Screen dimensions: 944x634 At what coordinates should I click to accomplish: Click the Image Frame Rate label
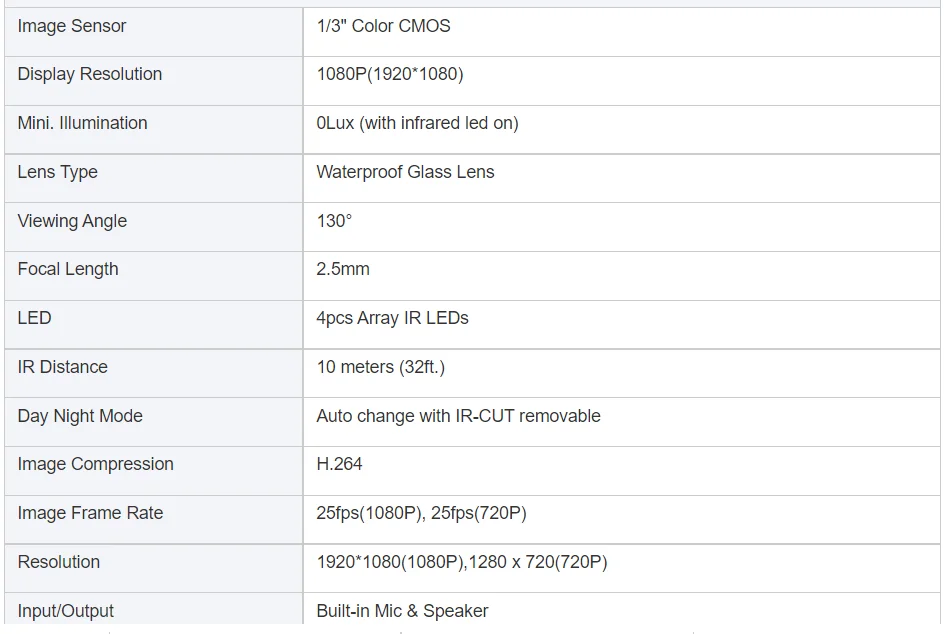click(90, 513)
